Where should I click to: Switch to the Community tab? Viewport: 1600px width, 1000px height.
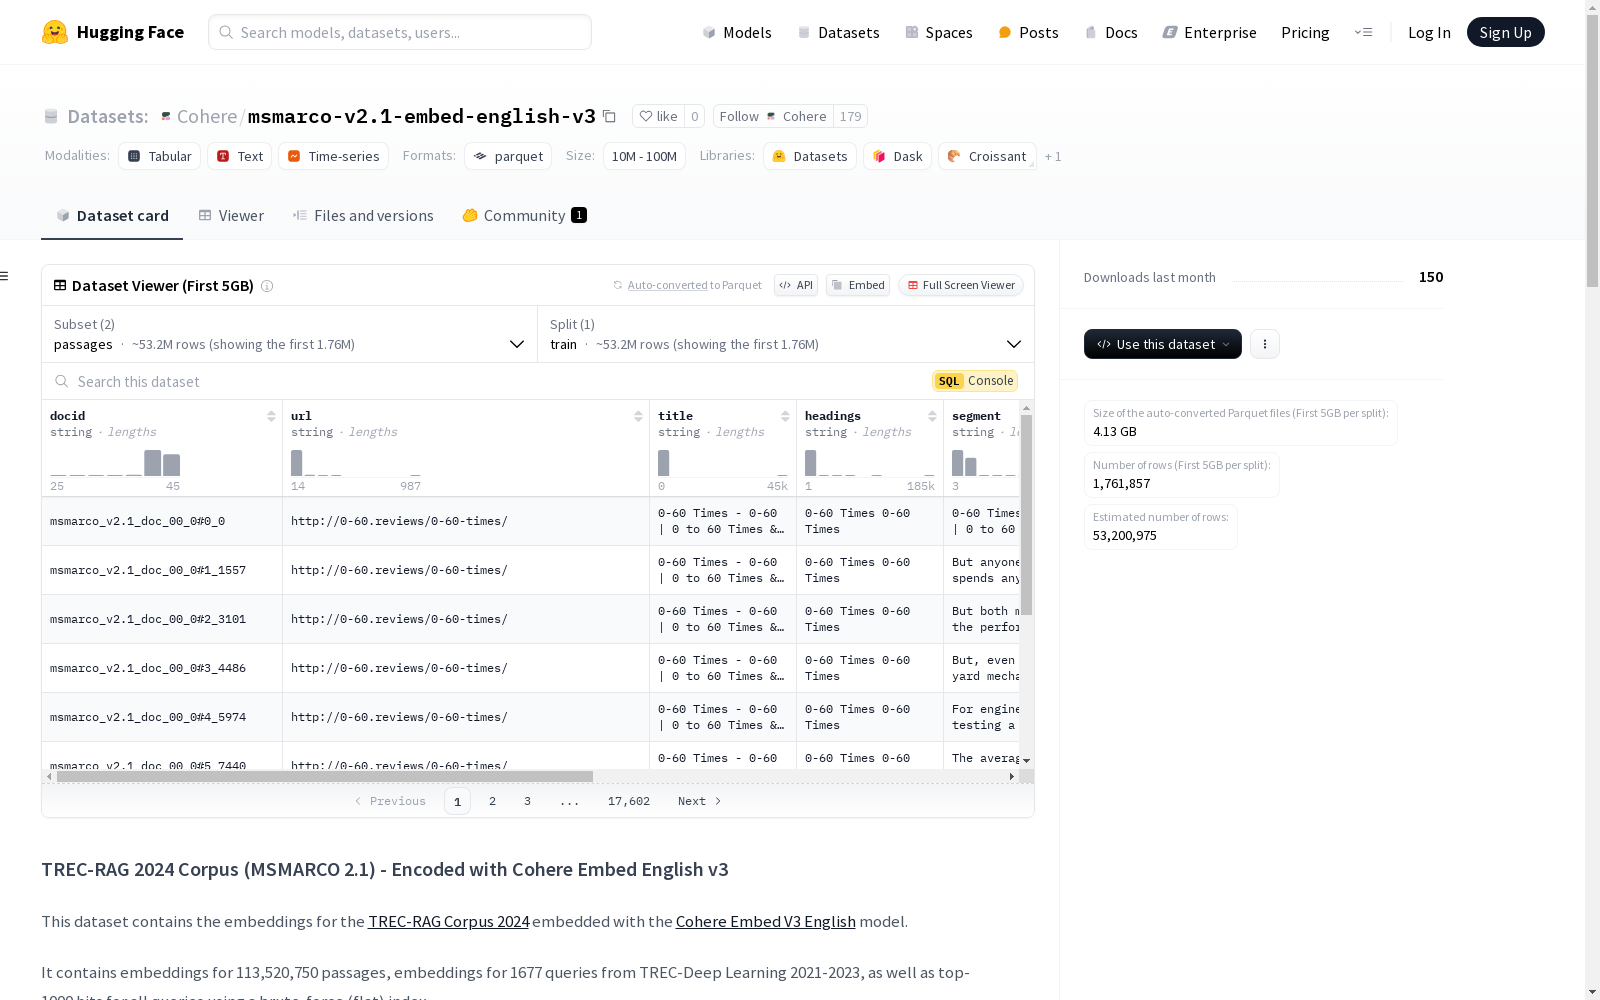525,216
